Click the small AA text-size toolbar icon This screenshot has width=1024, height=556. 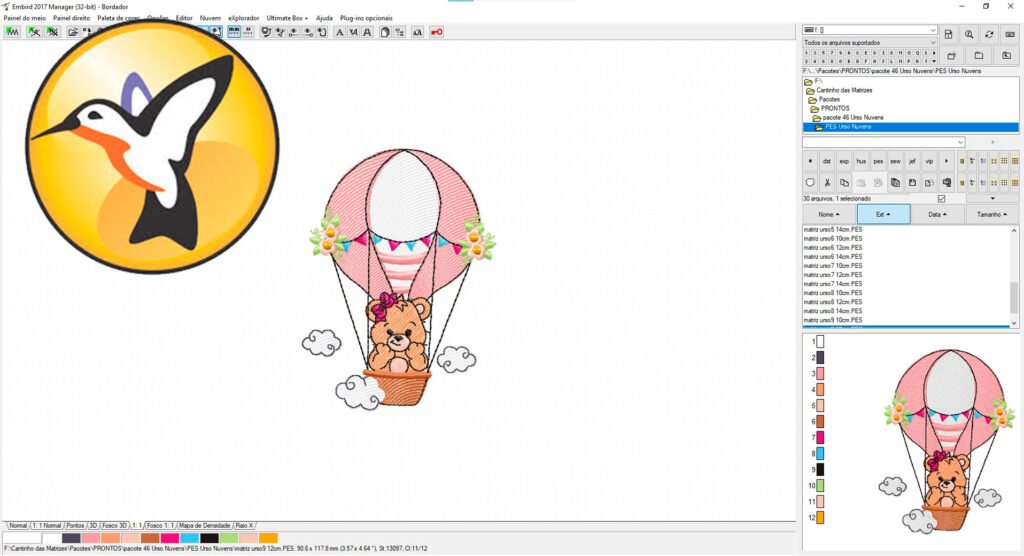pyautogui.click(x=417, y=32)
